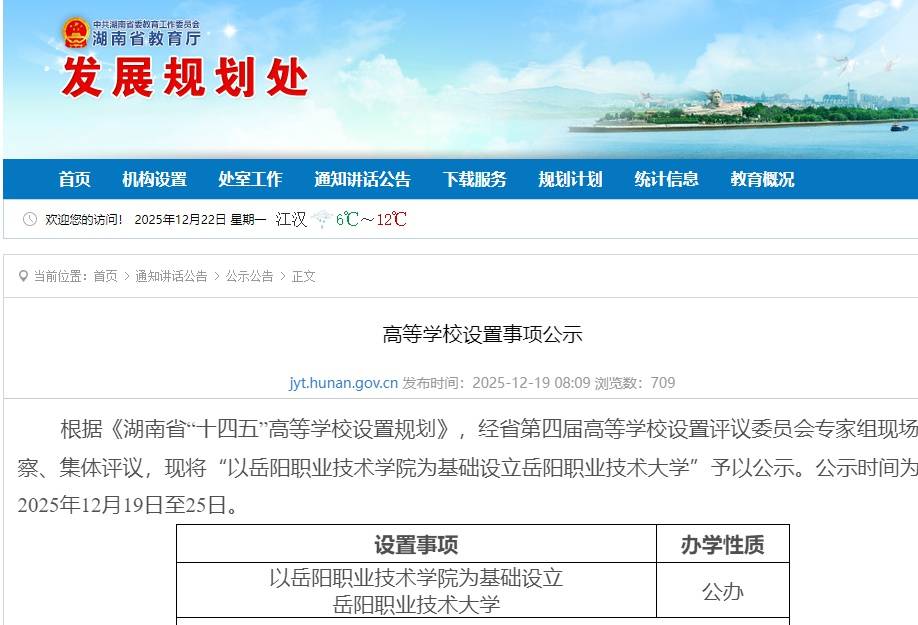Click table header 办学性质
The width and height of the screenshot is (918, 625).
point(722,544)
